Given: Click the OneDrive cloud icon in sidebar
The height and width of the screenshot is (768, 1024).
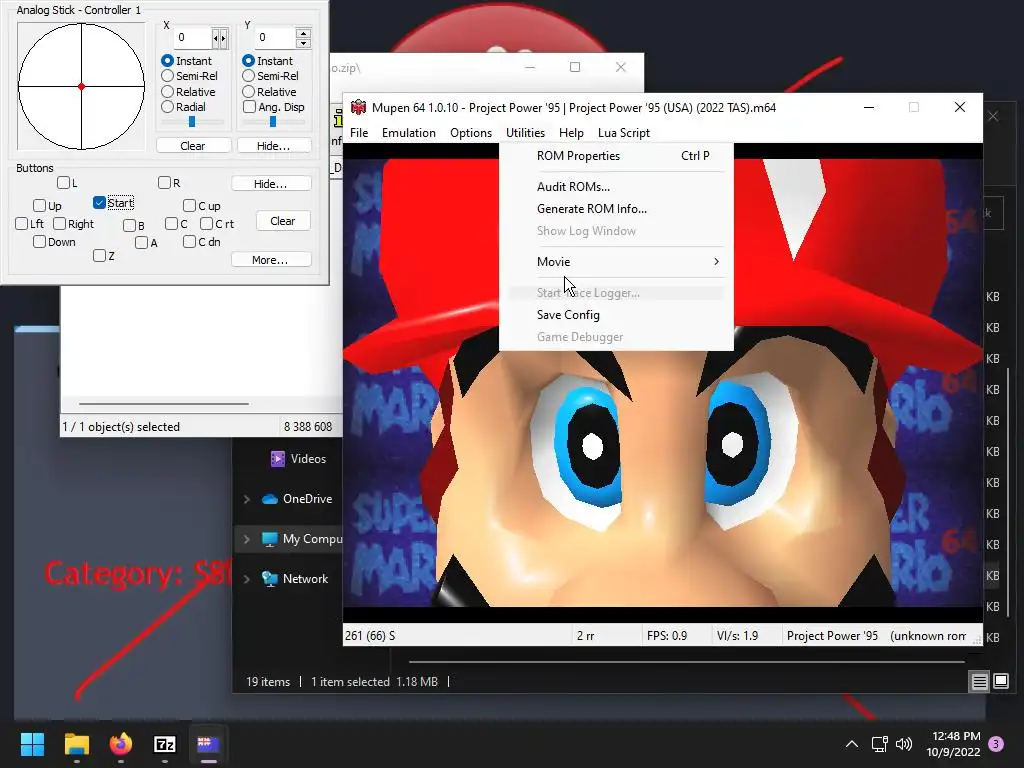Looking at the screenshot, I should pos(270,499).
